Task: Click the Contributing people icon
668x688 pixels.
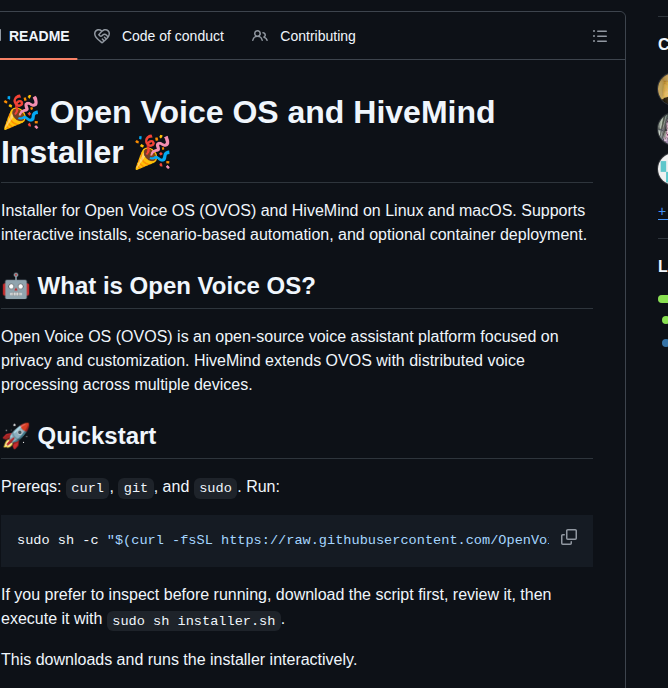Action: (260, 36)
